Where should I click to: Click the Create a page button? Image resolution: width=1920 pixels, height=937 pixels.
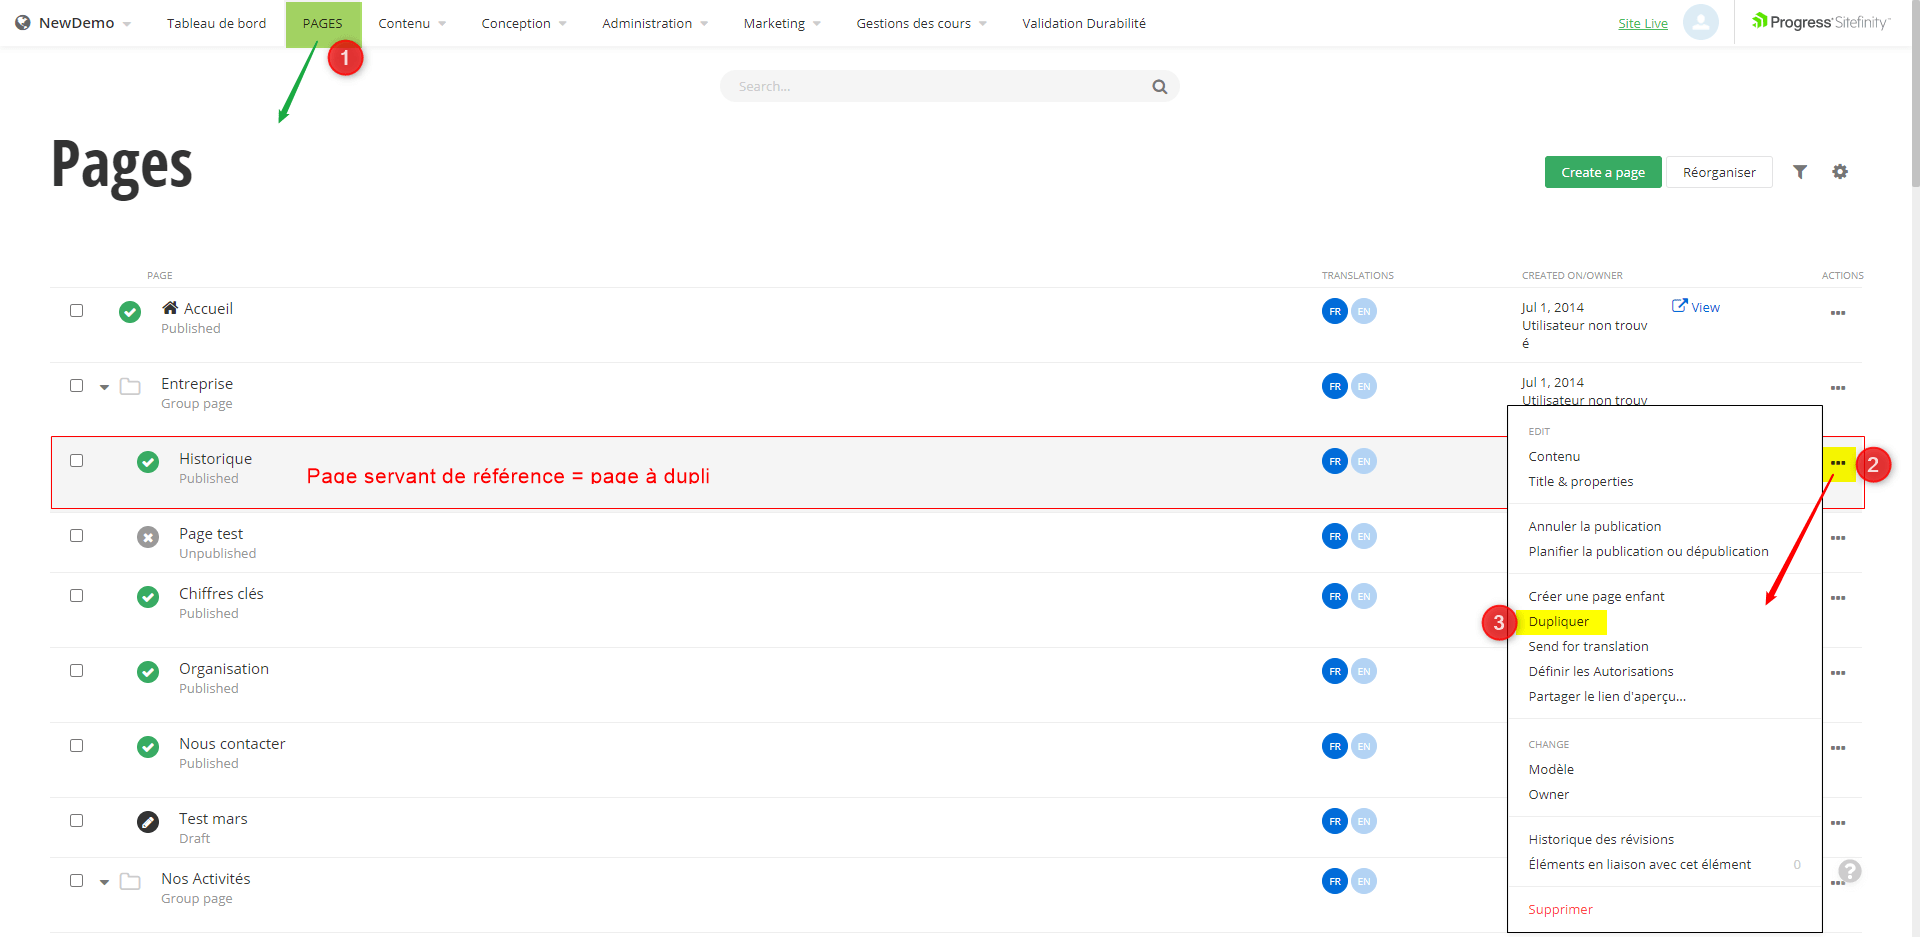pyautogui.click(x=1602, y=172)
